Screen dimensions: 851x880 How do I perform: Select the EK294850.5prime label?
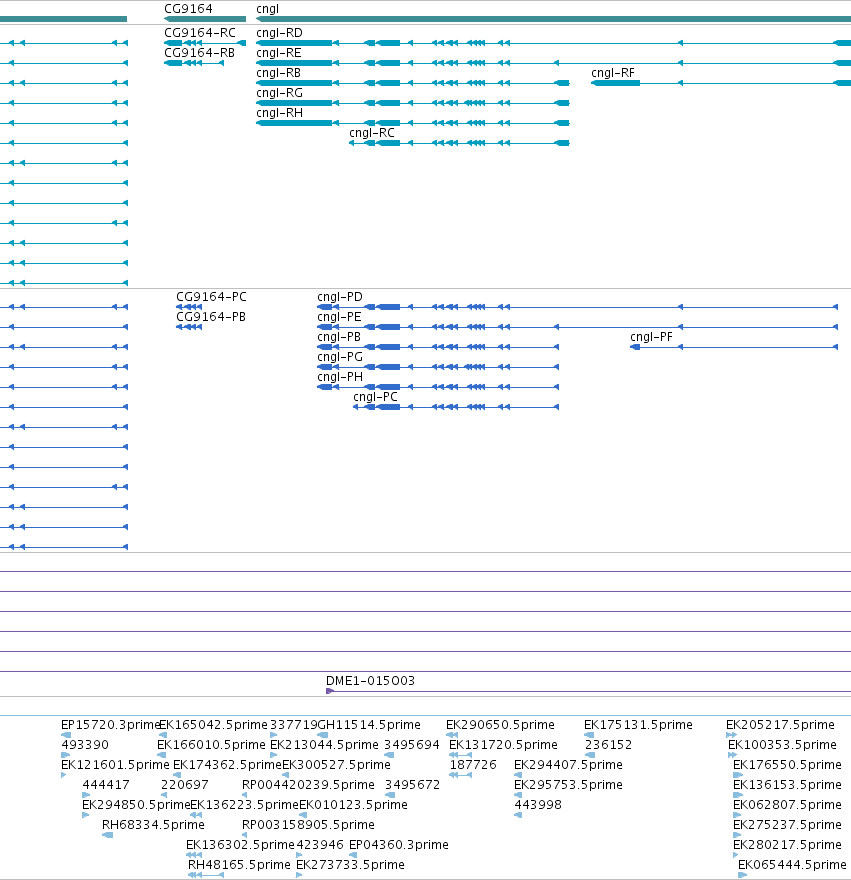[x=136, y=805]
